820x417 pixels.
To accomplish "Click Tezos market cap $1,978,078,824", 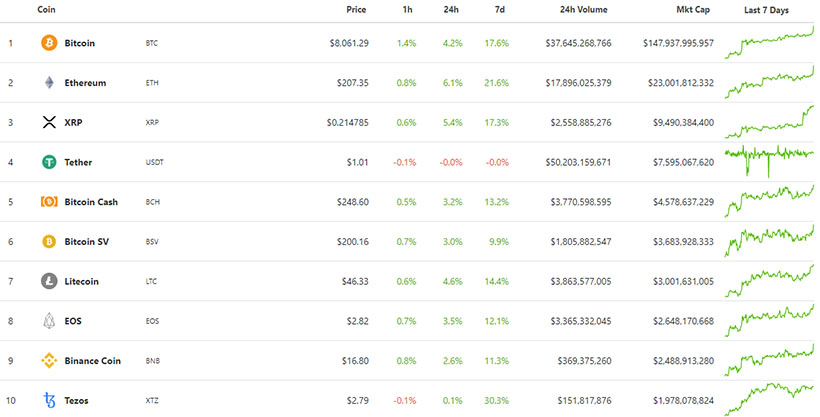I will pyautogui.click(x=684, y=401).
